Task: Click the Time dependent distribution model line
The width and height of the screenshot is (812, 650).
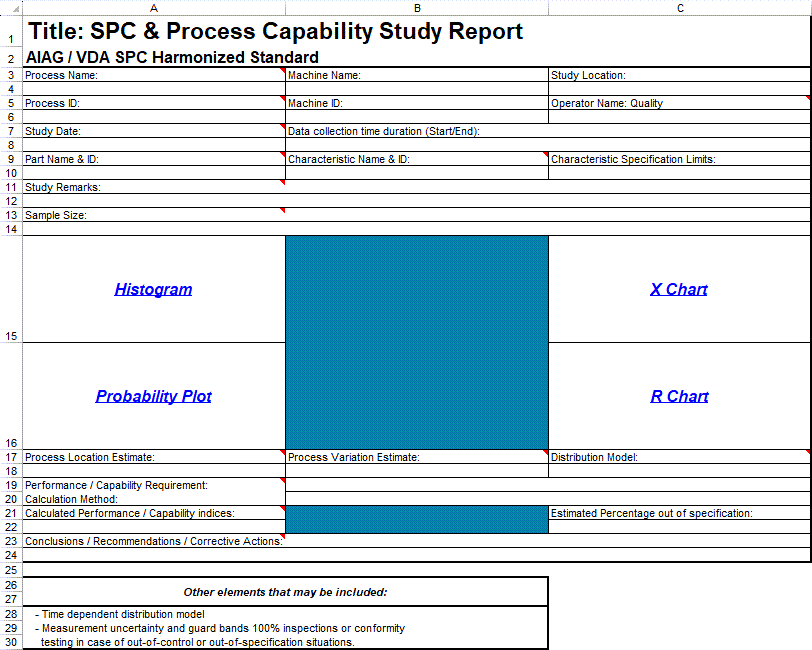Action: 120,614
